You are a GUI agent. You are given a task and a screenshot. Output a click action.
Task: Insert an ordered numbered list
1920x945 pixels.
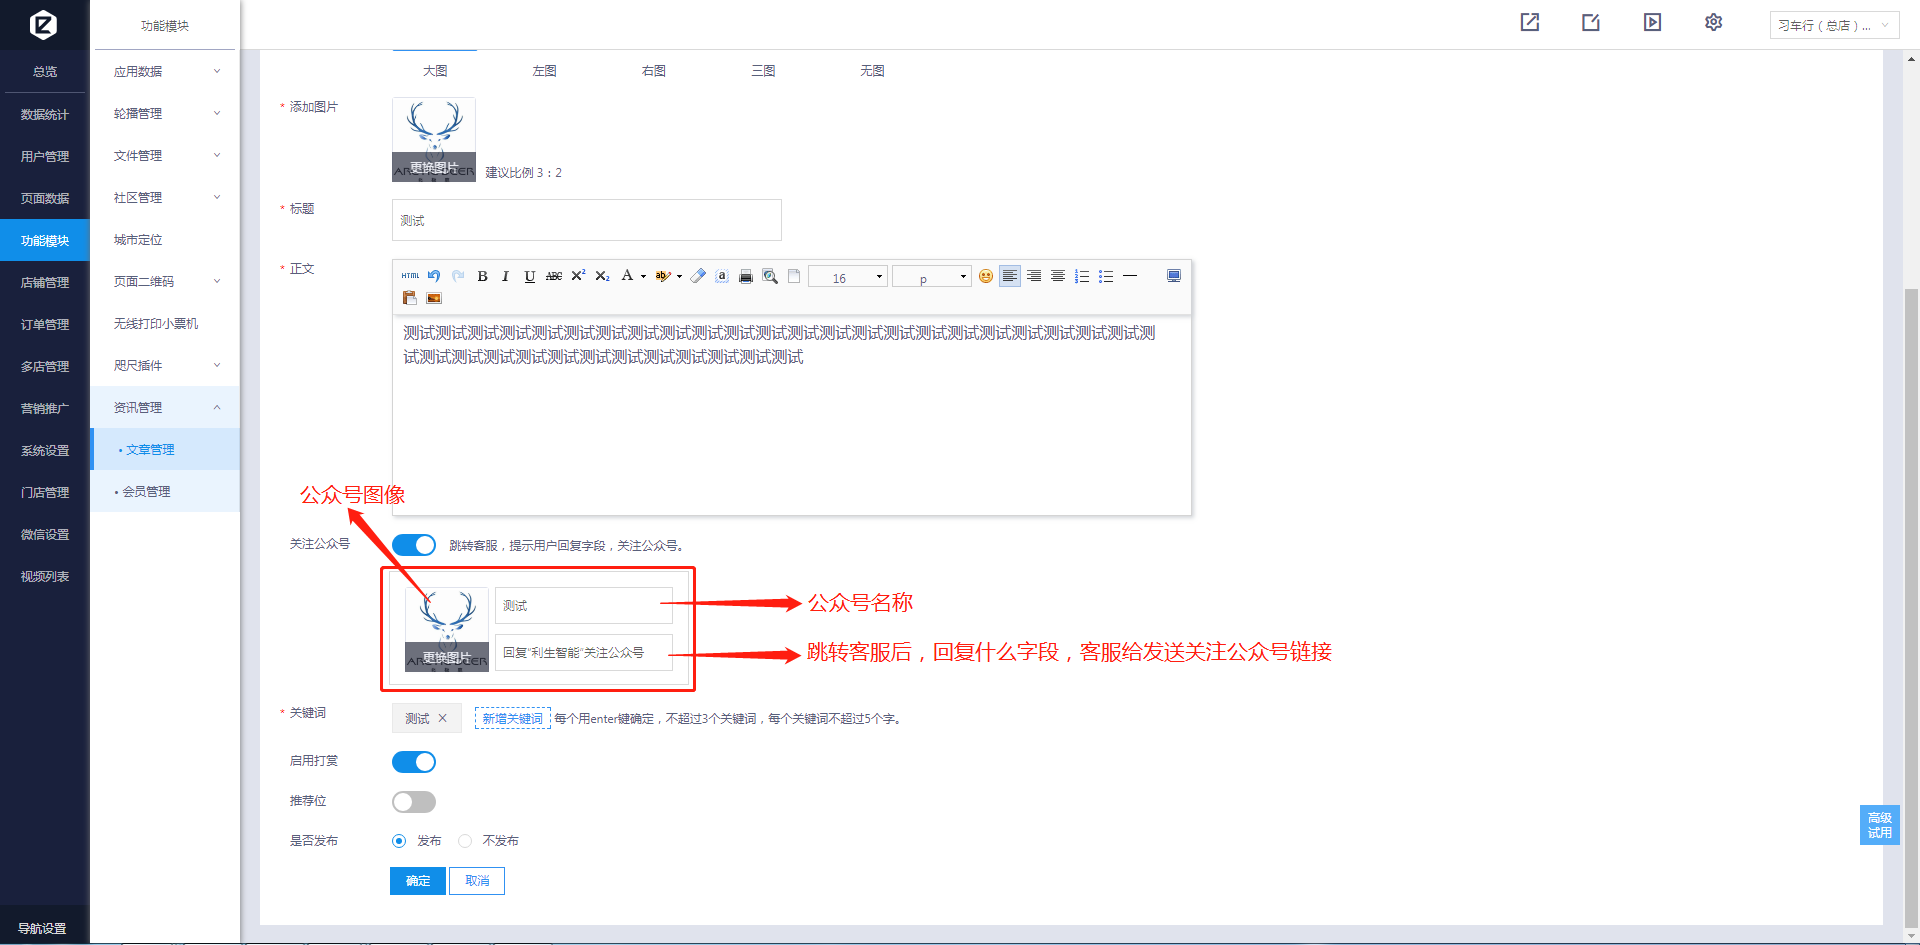coord(1082,277)
